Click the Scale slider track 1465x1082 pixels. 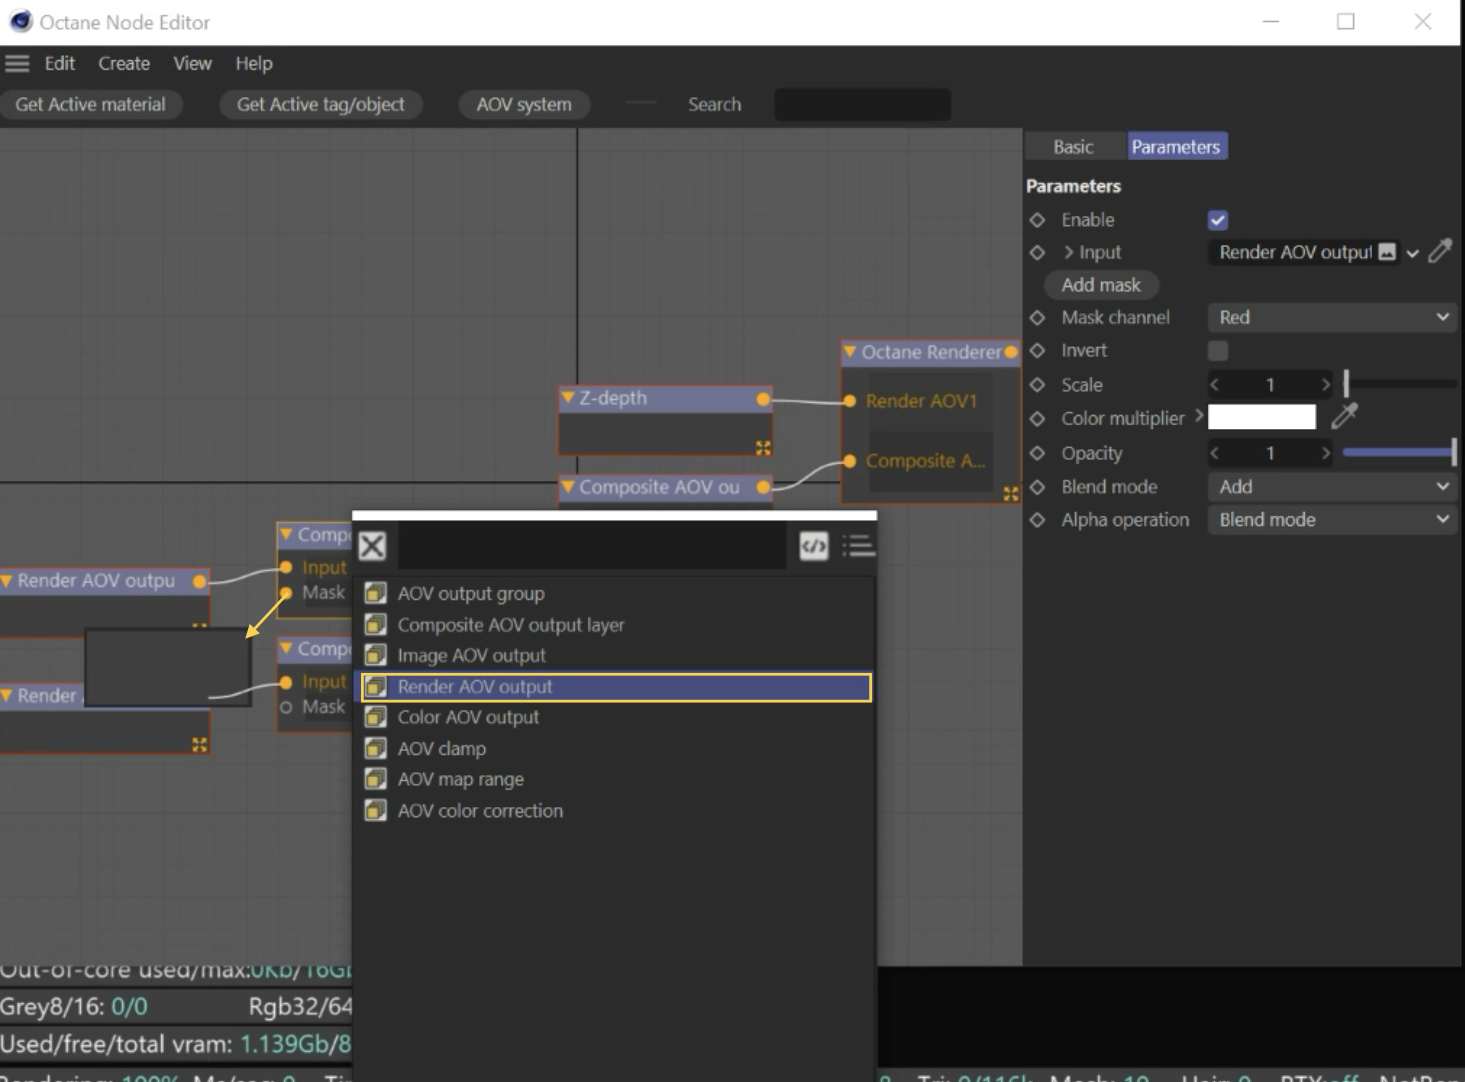[x=1400, y=384]
